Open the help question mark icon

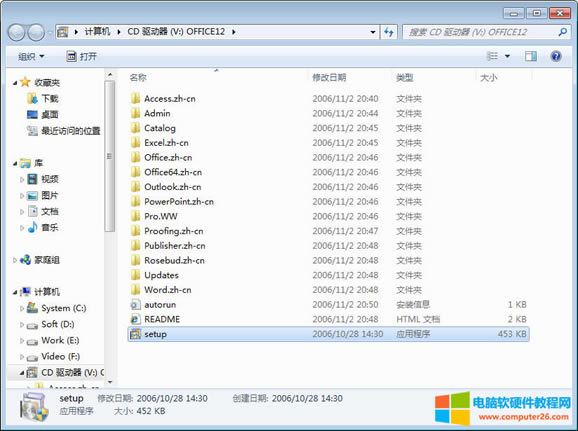pyautogui.click(x=556, y=56)
